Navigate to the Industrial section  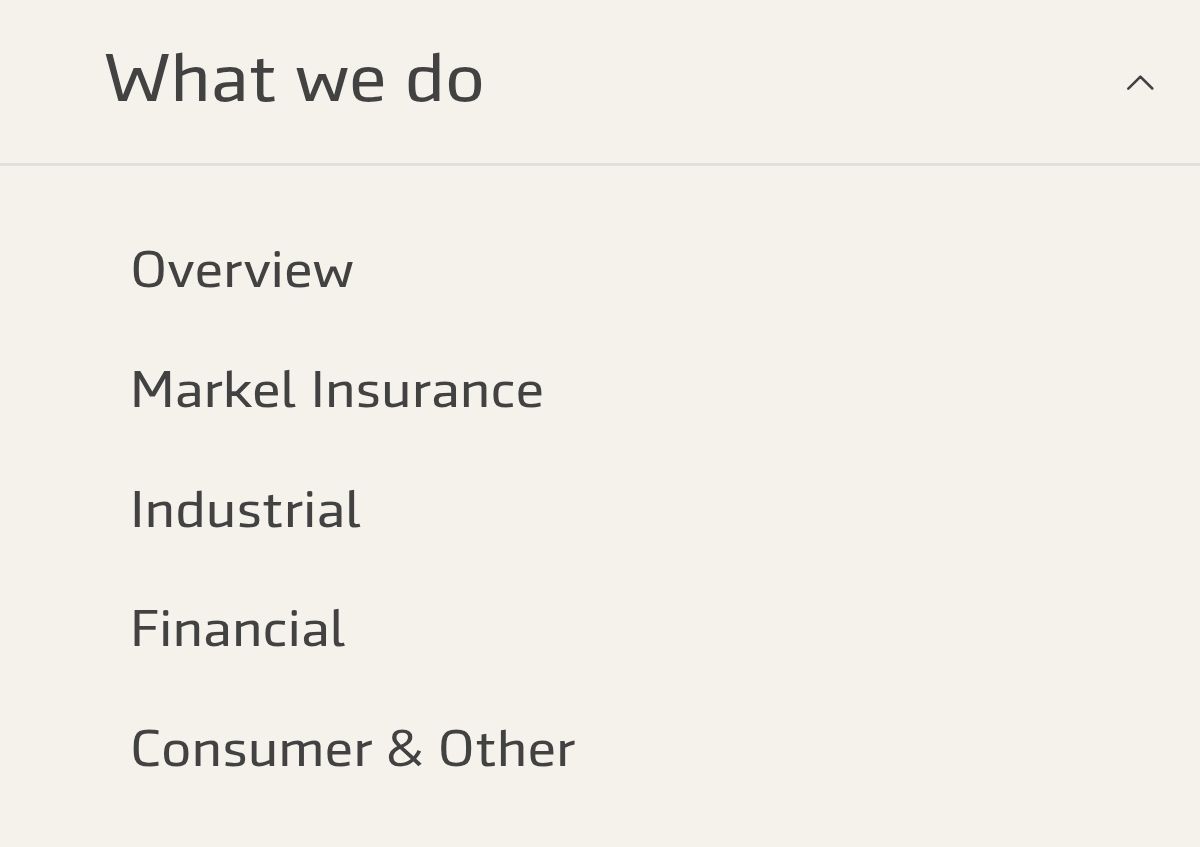tap(245, 510)
